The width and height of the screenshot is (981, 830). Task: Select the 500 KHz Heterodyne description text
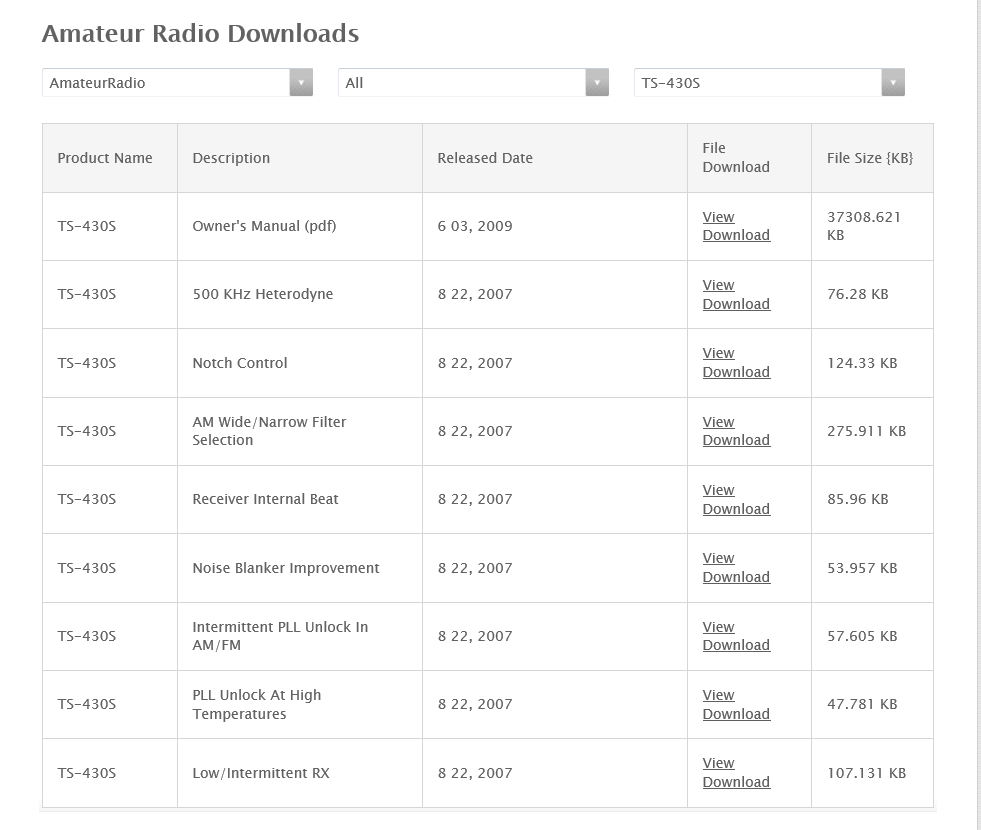tap(263, 295)
